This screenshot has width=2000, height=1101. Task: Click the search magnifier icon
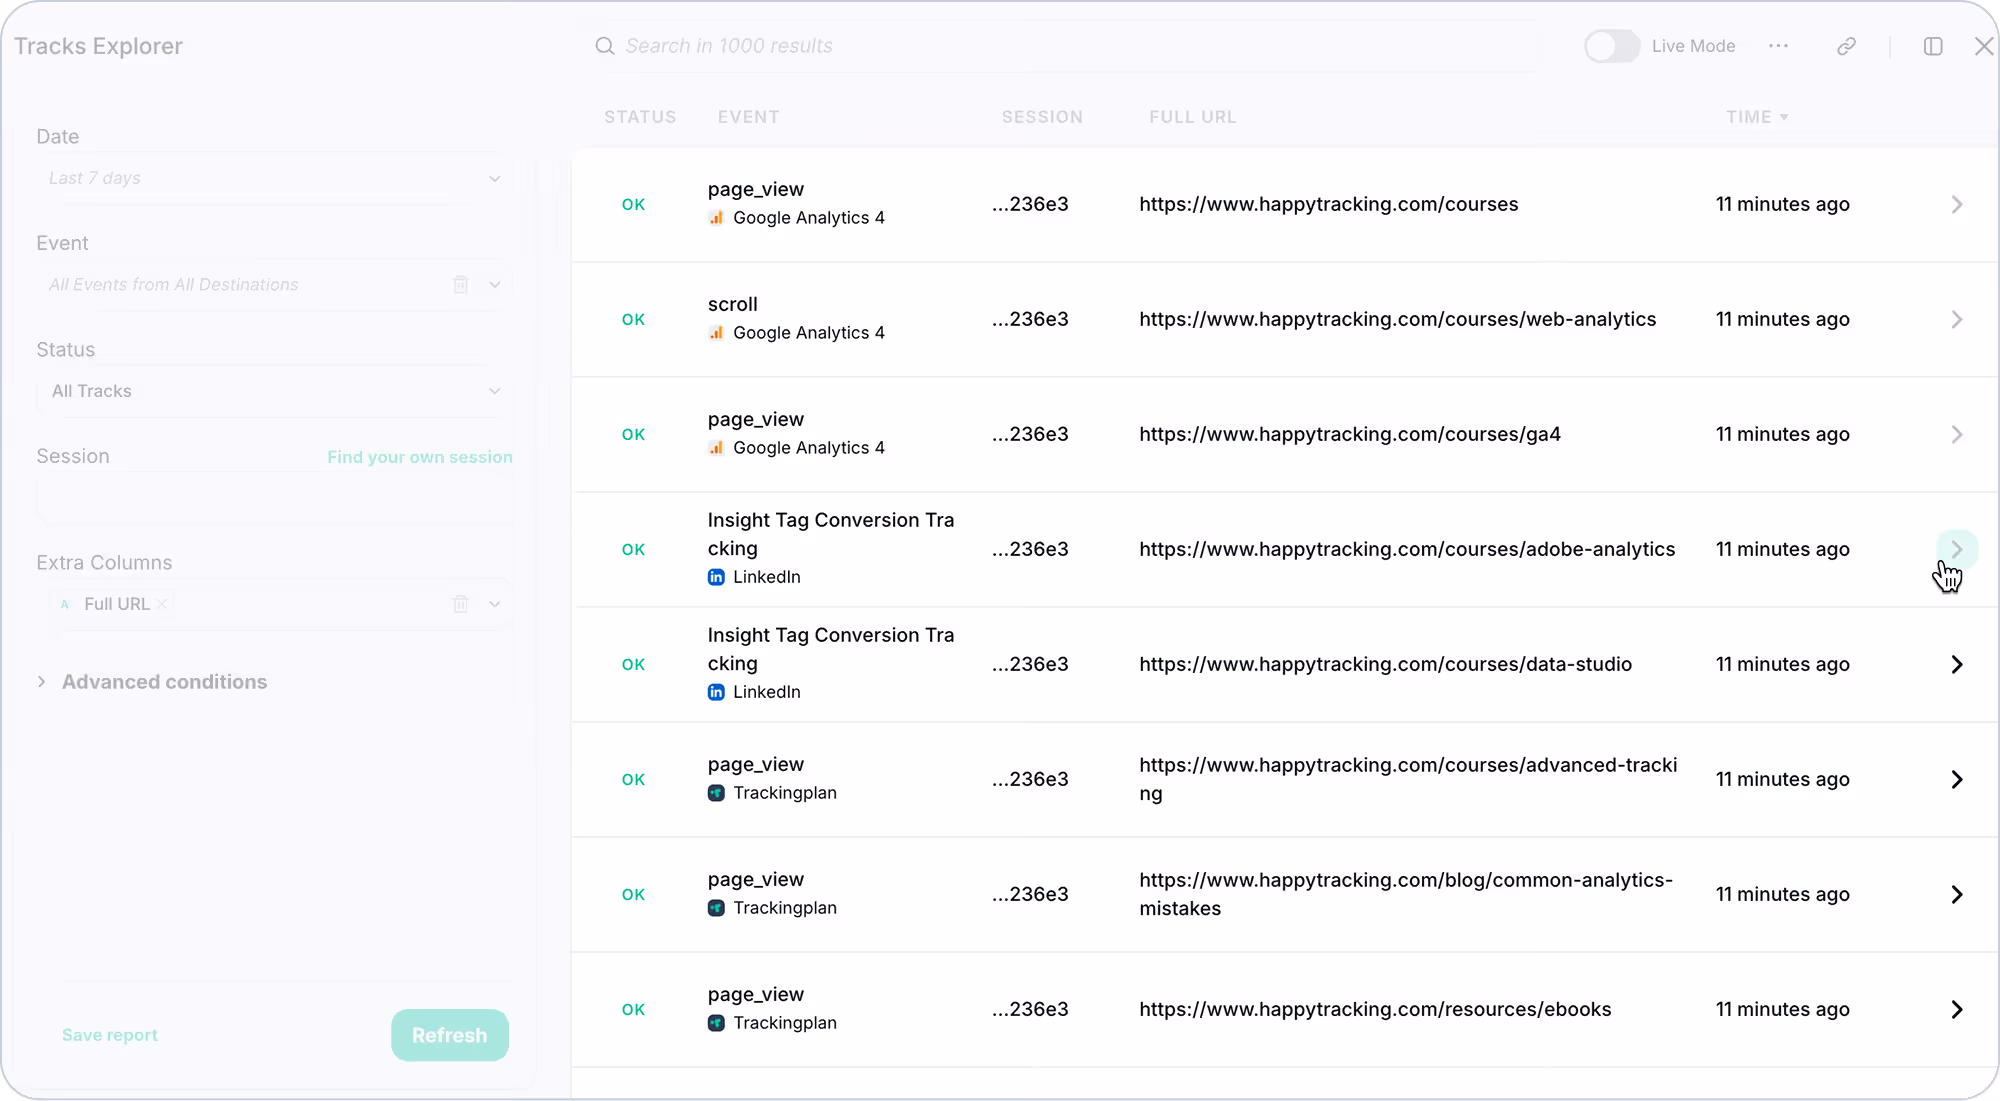[604, 46]
